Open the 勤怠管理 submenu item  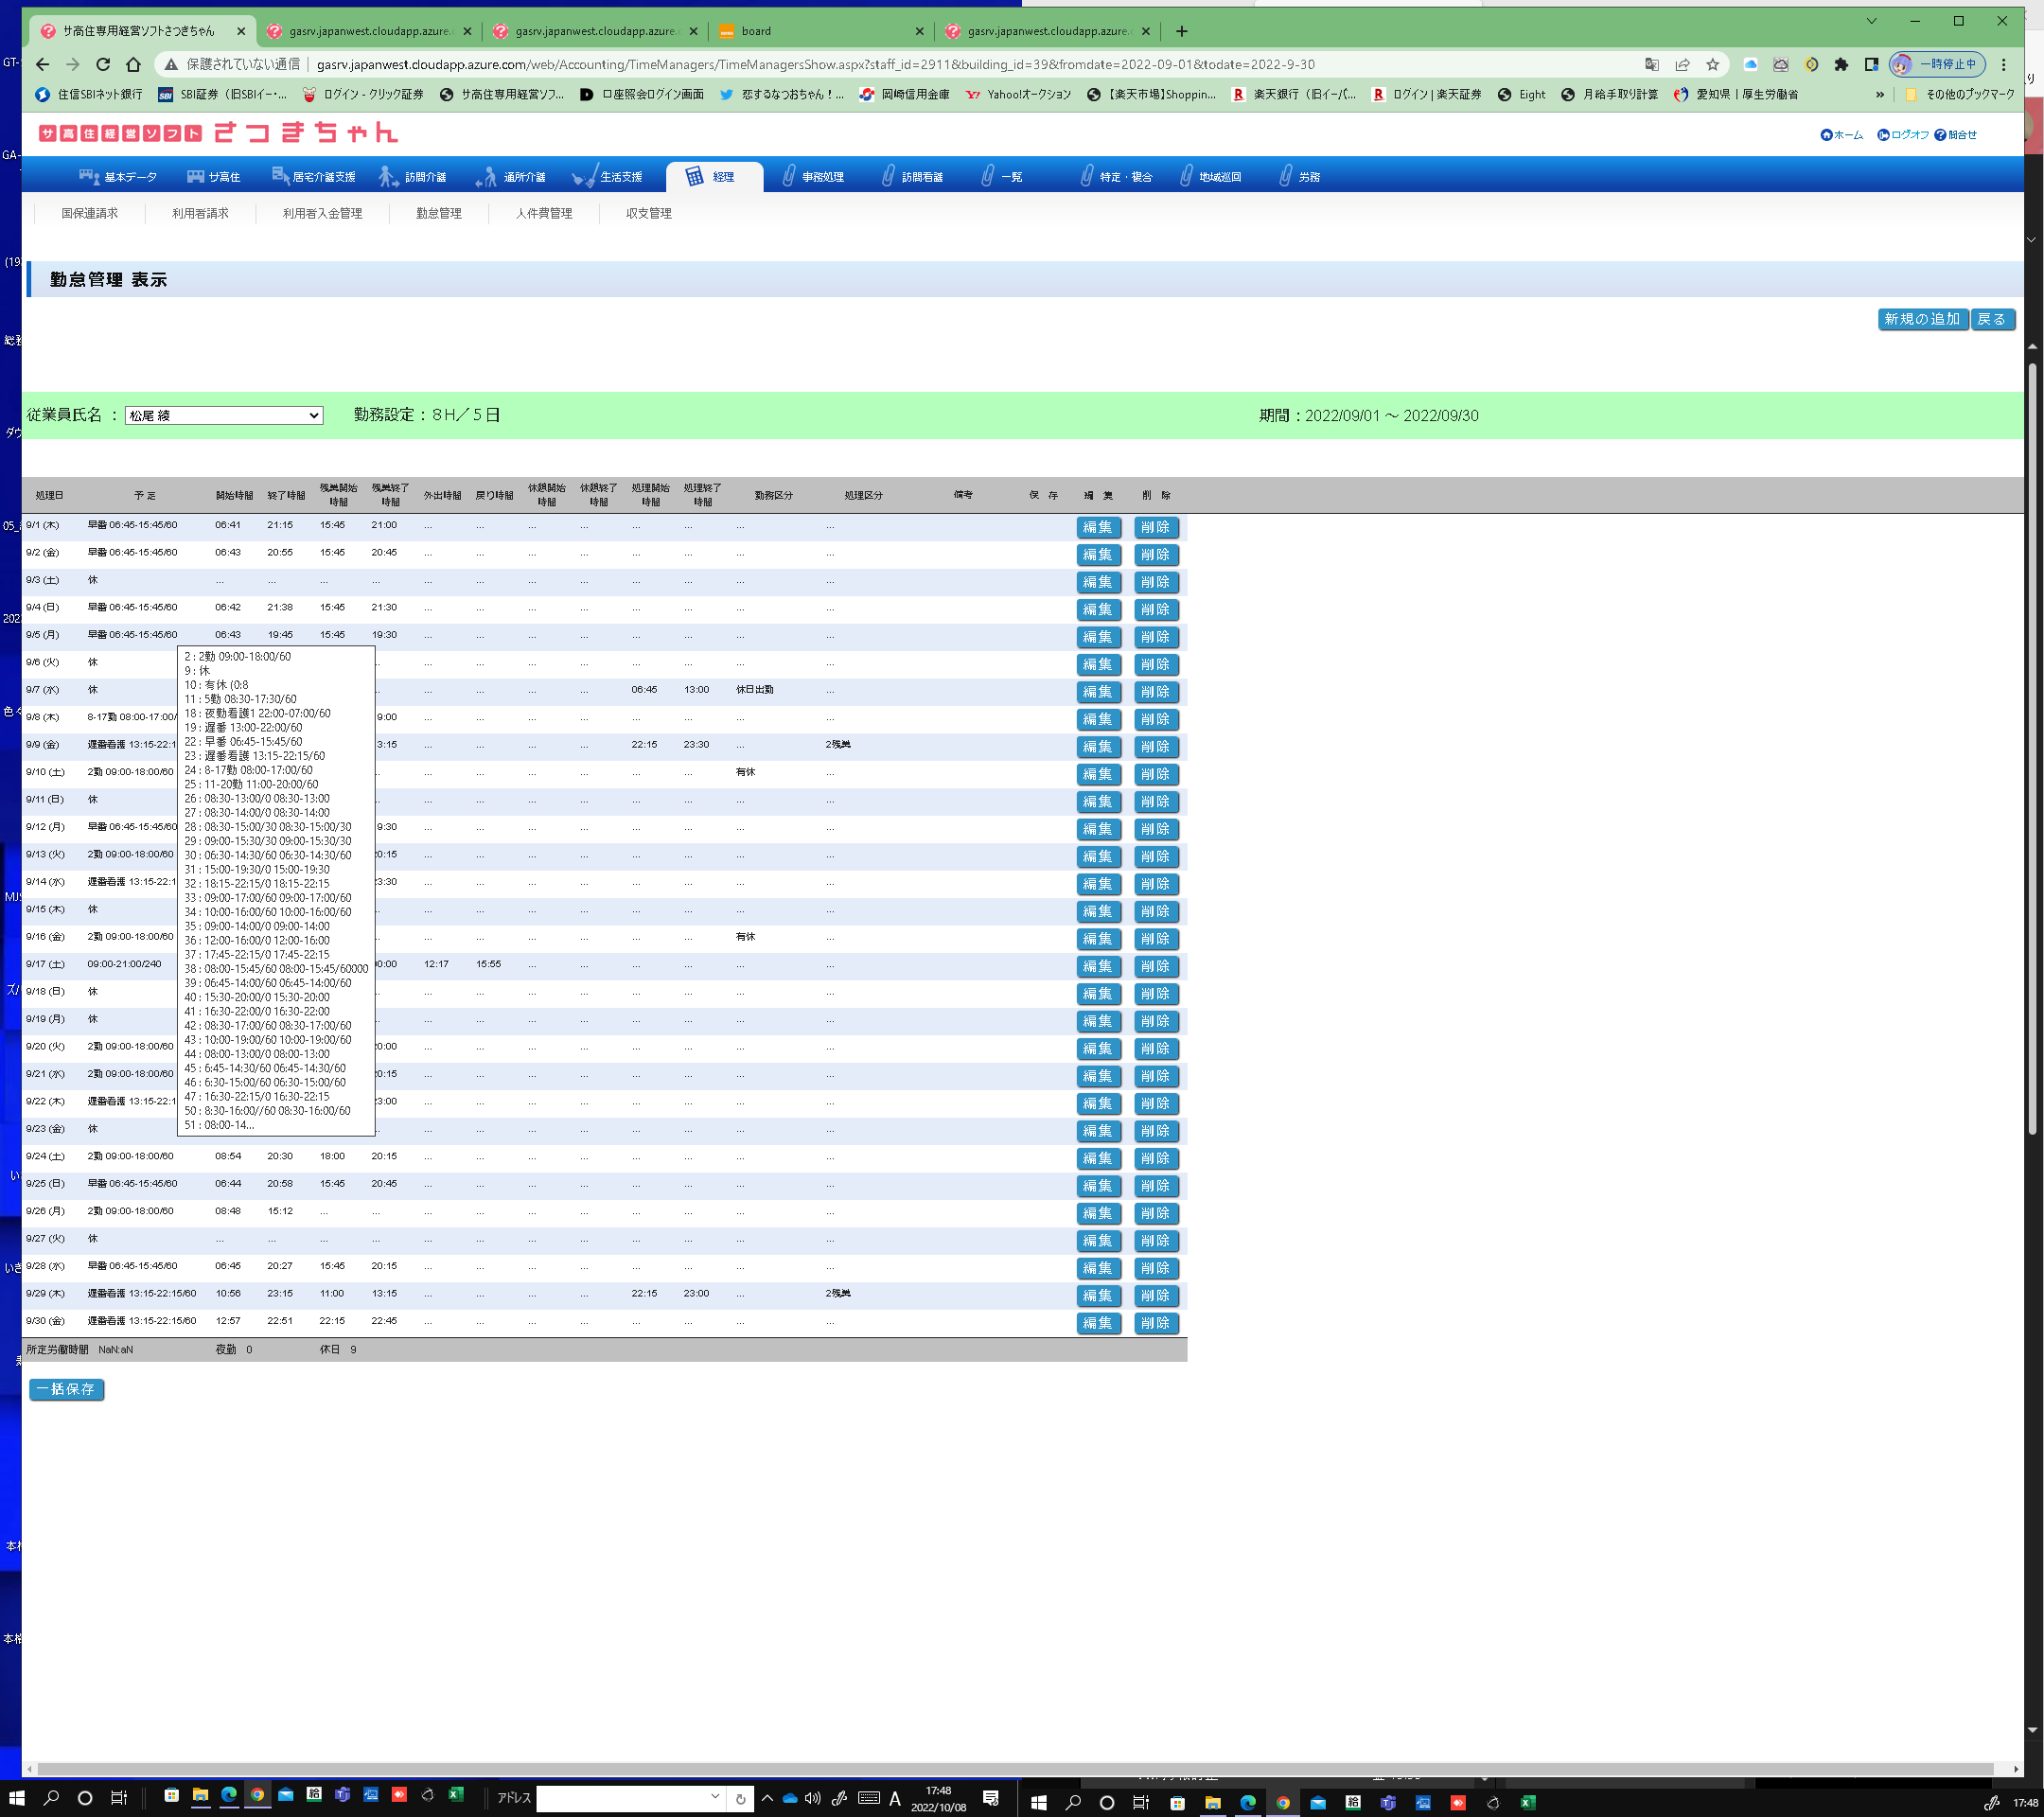(438, 213)
